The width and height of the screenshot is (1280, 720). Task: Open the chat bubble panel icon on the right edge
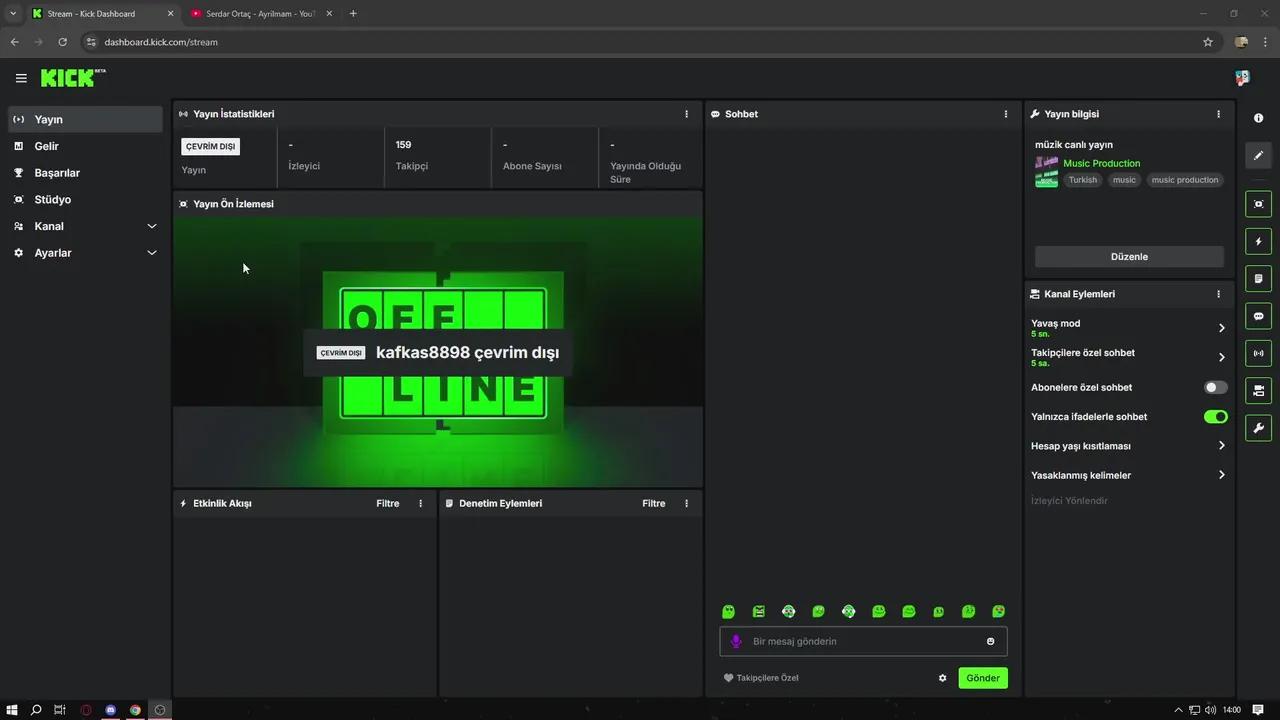point(1258,316)
